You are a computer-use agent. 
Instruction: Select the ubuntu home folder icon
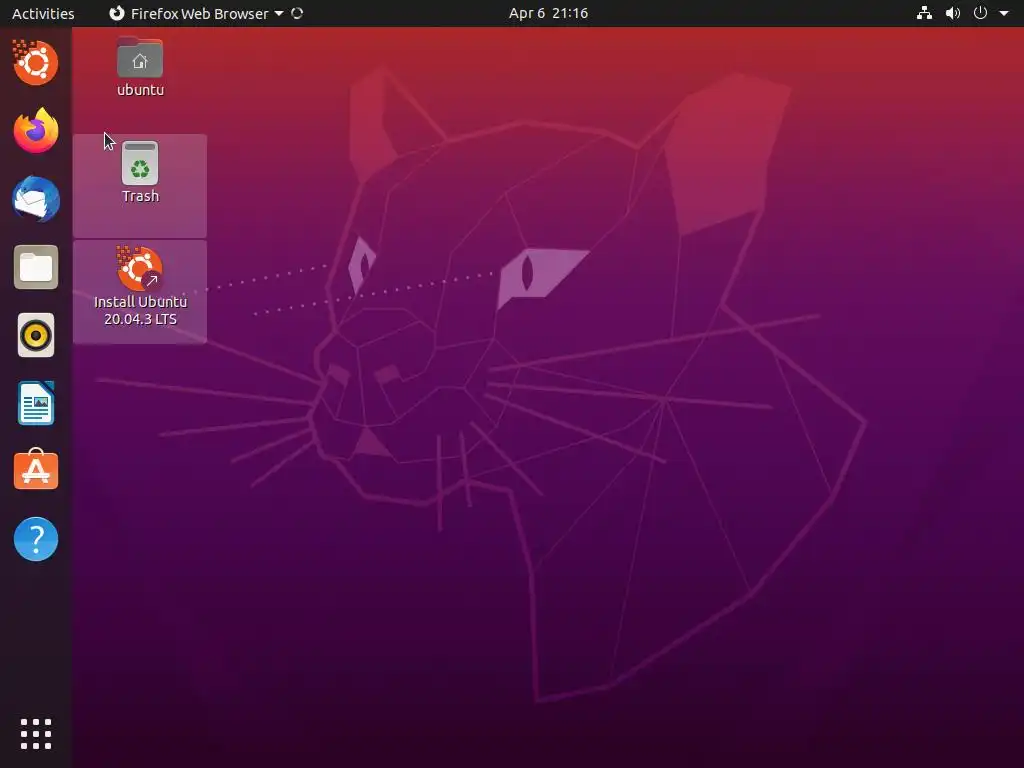click(x=140, y=67)
